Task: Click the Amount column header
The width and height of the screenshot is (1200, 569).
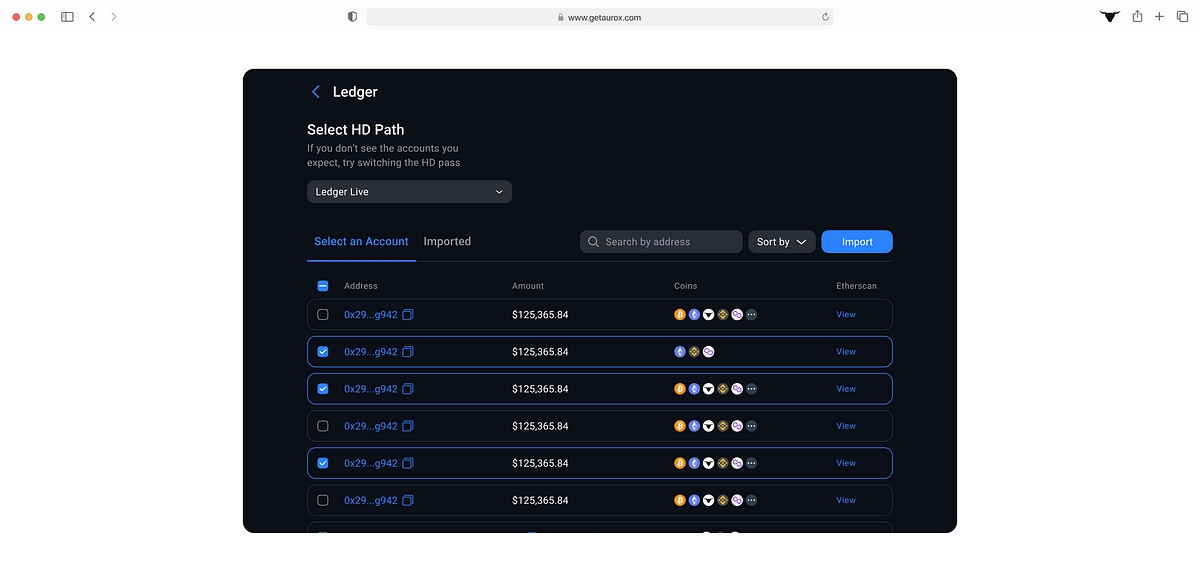Action: coord(528,286)
